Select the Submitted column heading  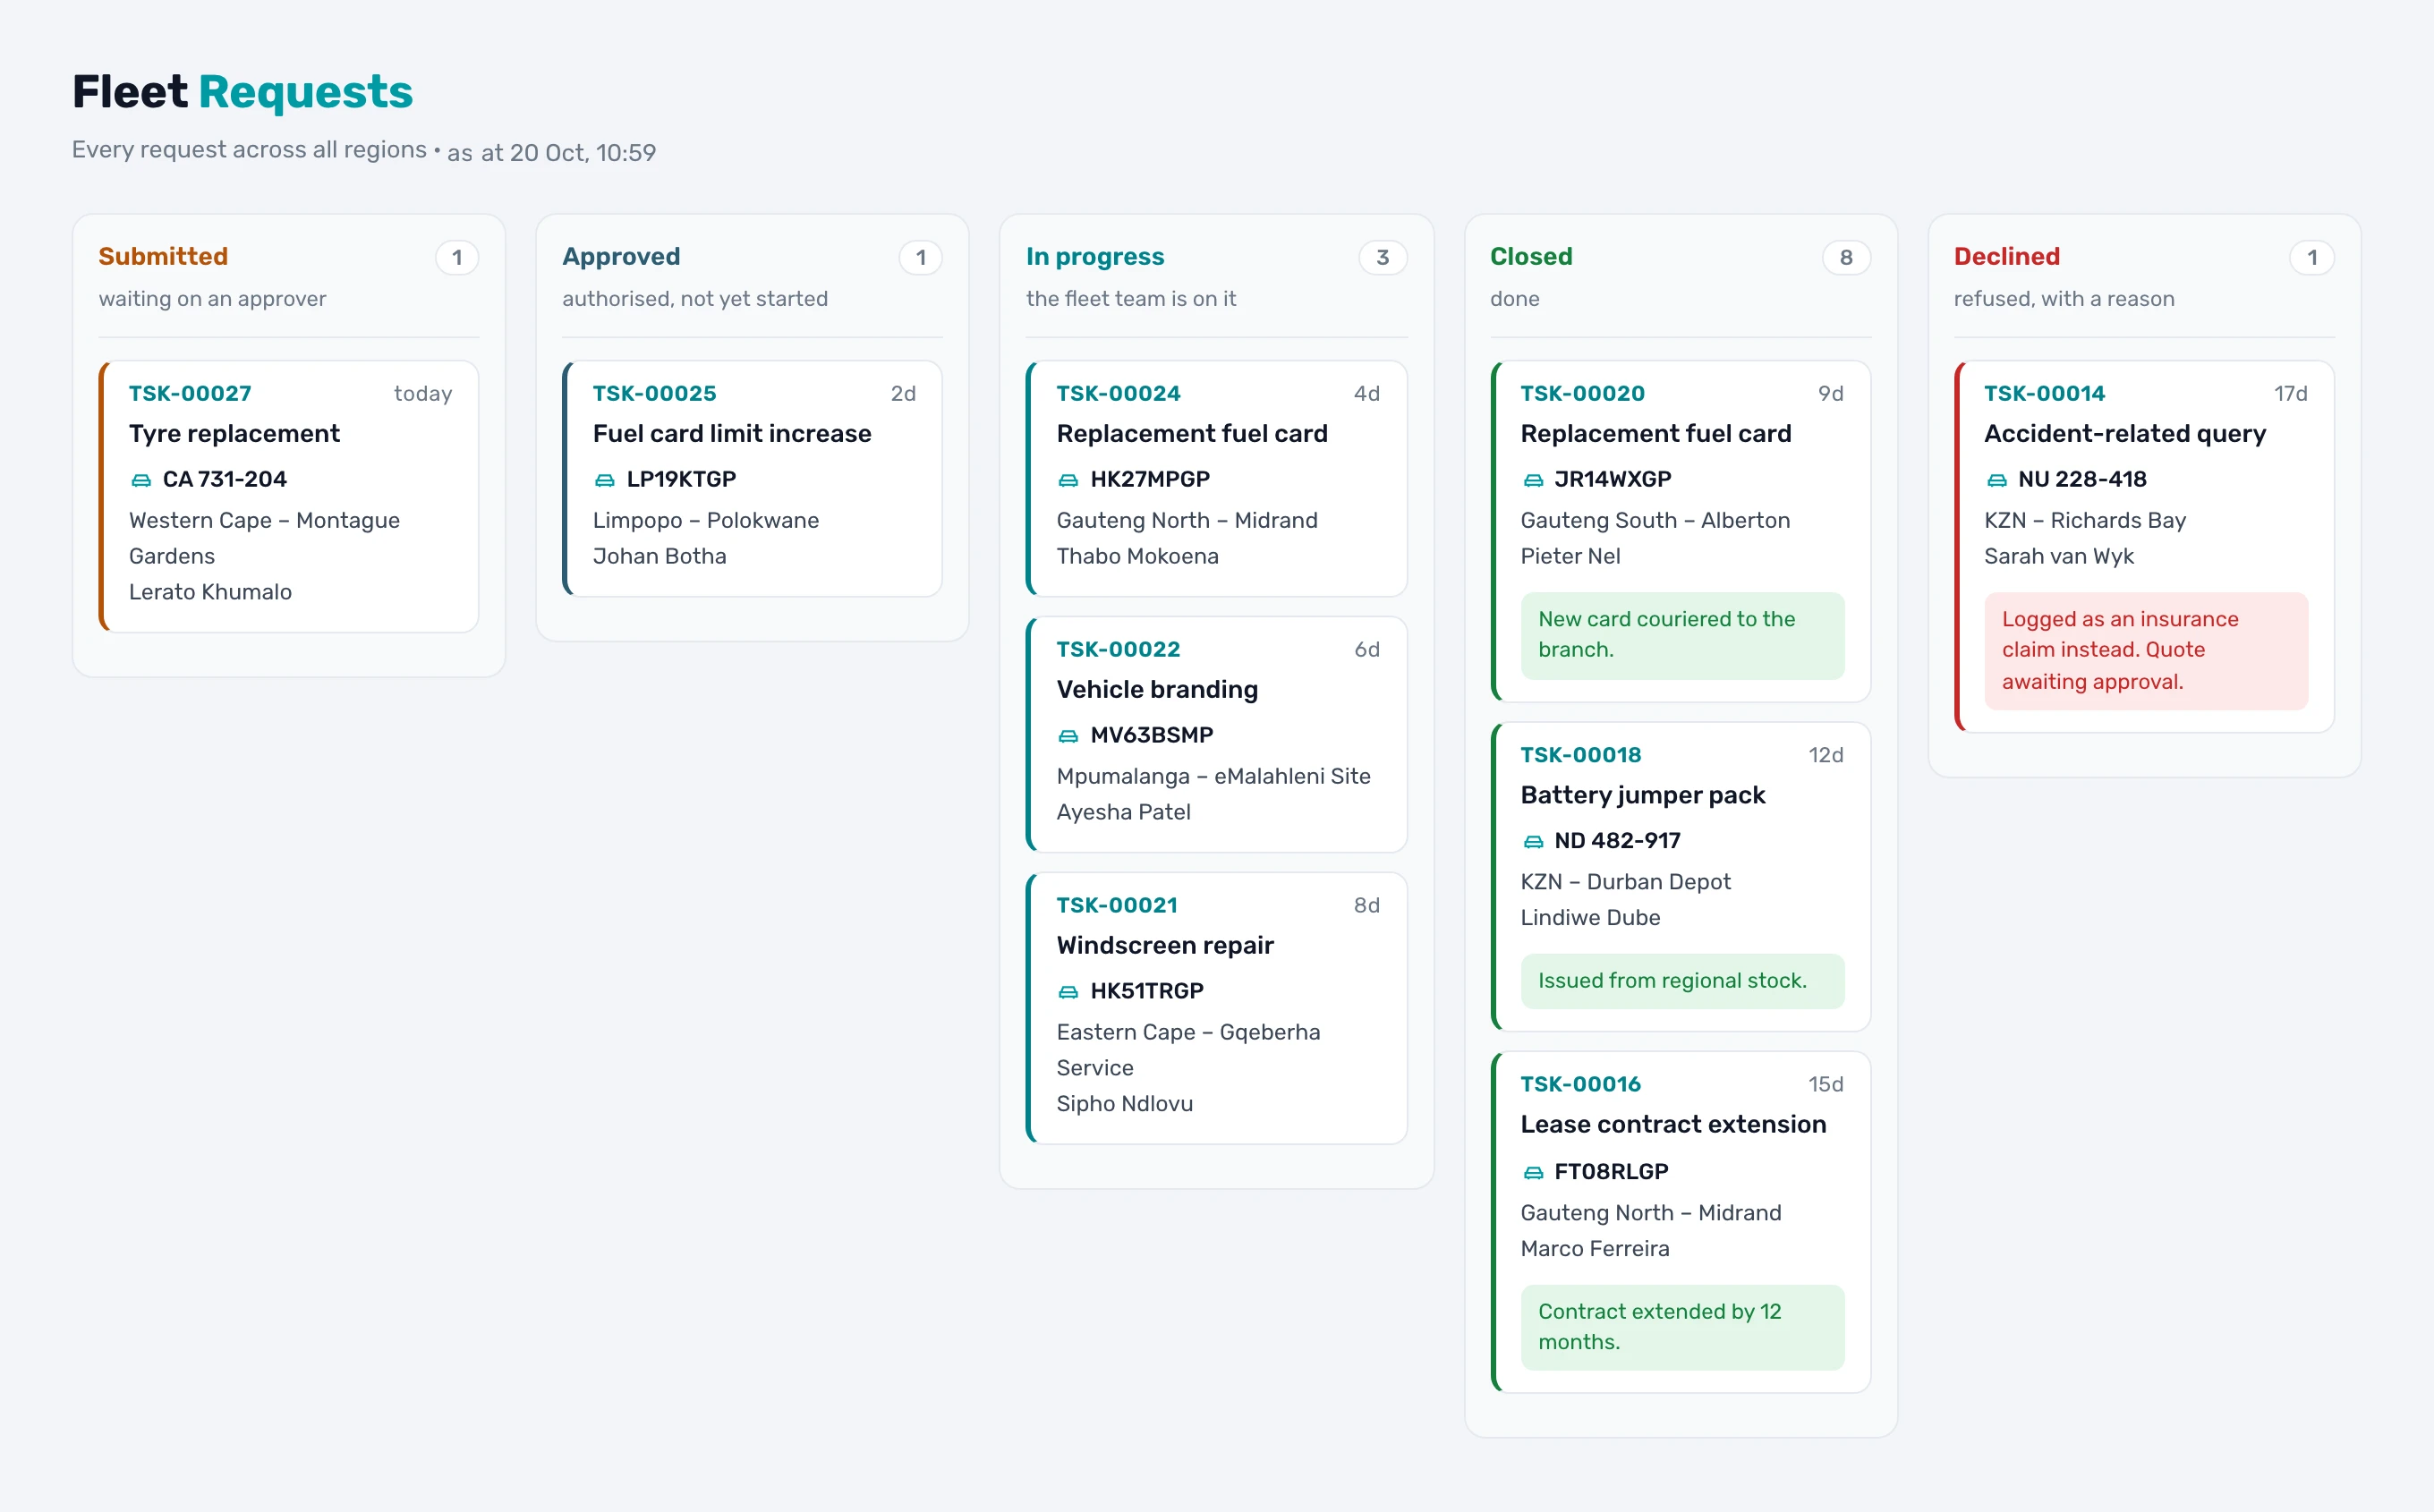click(163, 257)
